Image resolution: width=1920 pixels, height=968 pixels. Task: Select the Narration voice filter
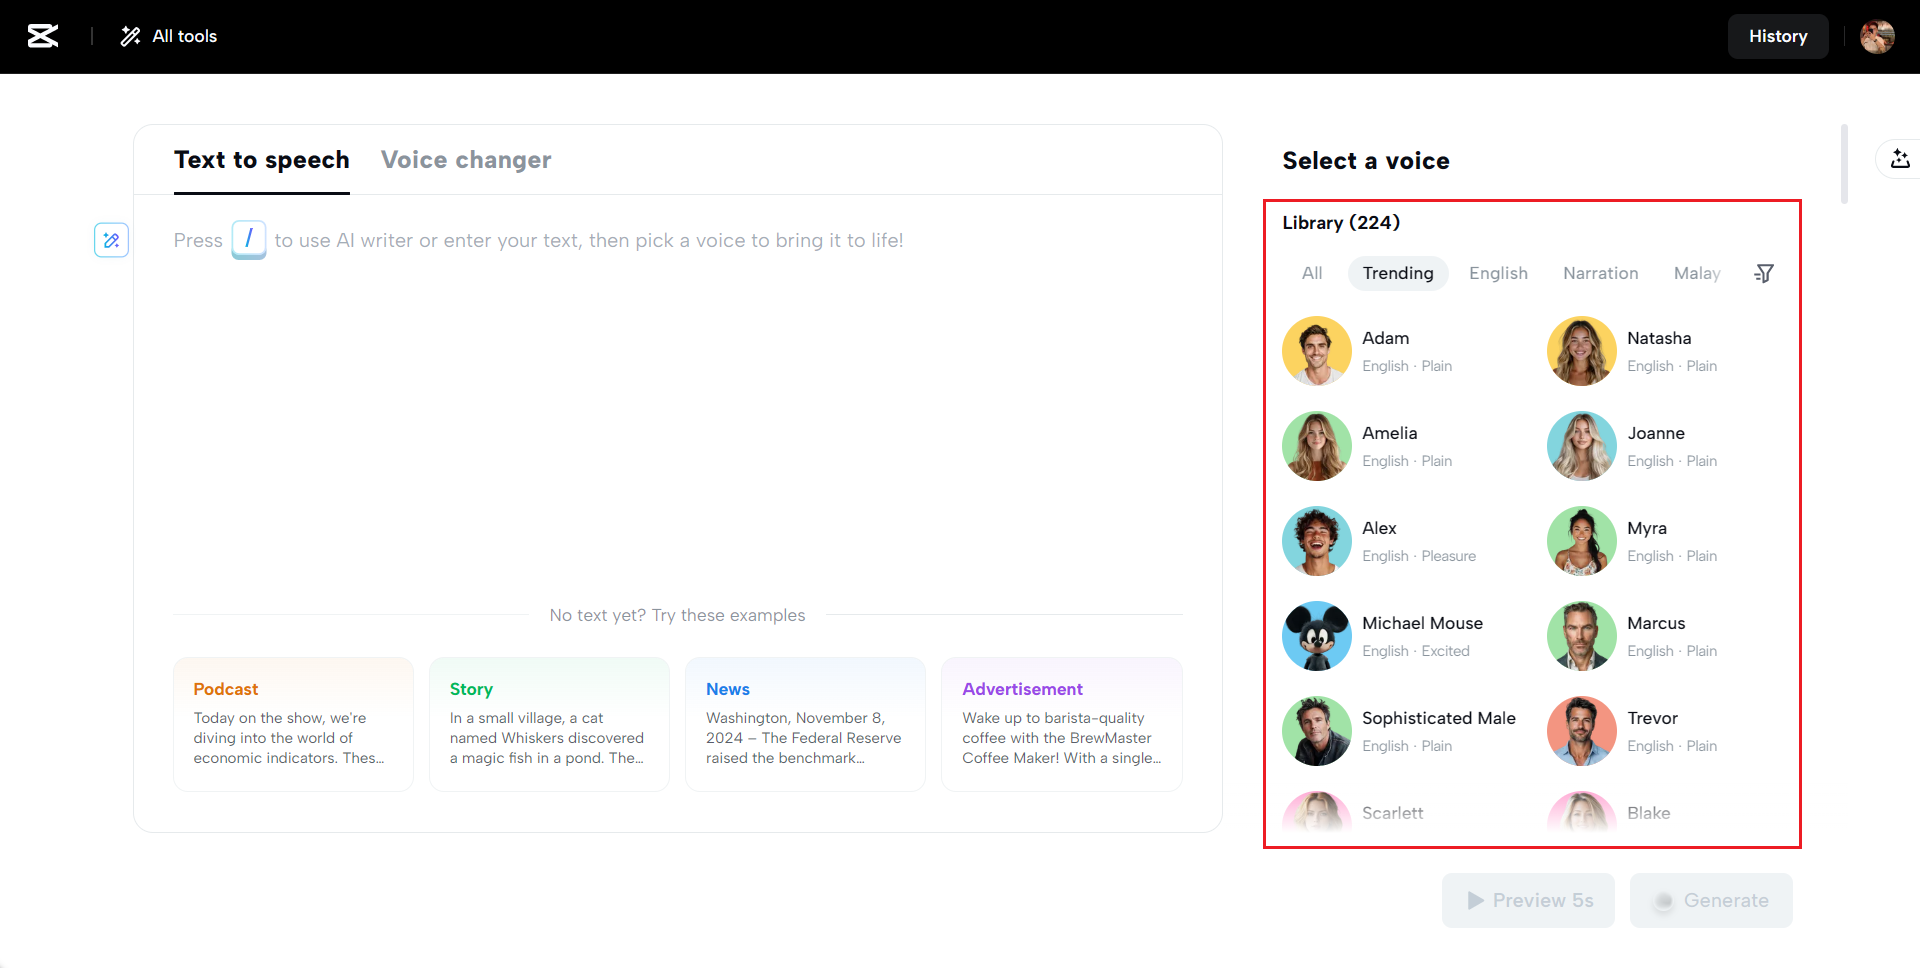point(1600,273)
